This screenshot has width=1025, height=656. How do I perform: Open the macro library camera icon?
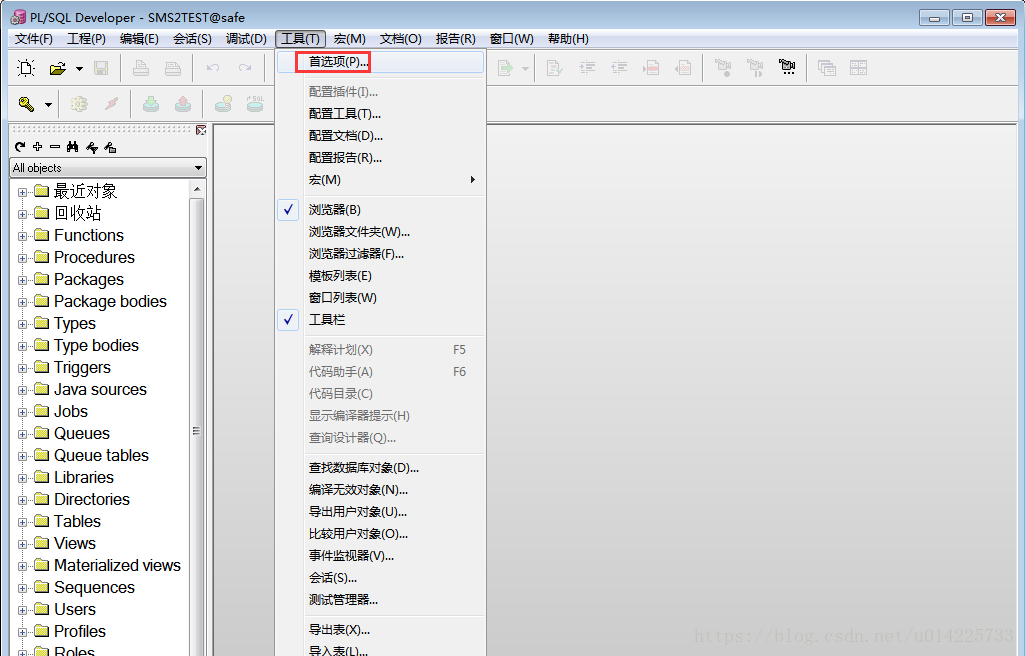[x=787, y=67]
